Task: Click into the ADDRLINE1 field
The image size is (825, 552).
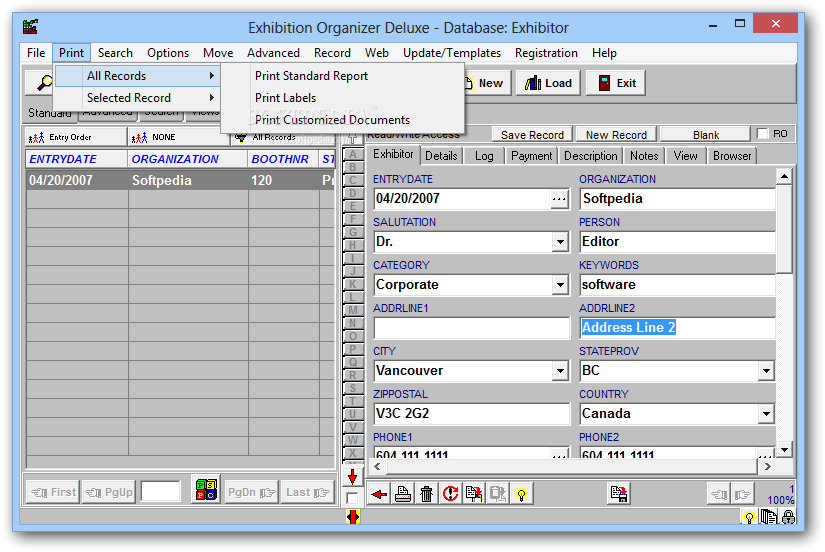Action: (472, 328)
